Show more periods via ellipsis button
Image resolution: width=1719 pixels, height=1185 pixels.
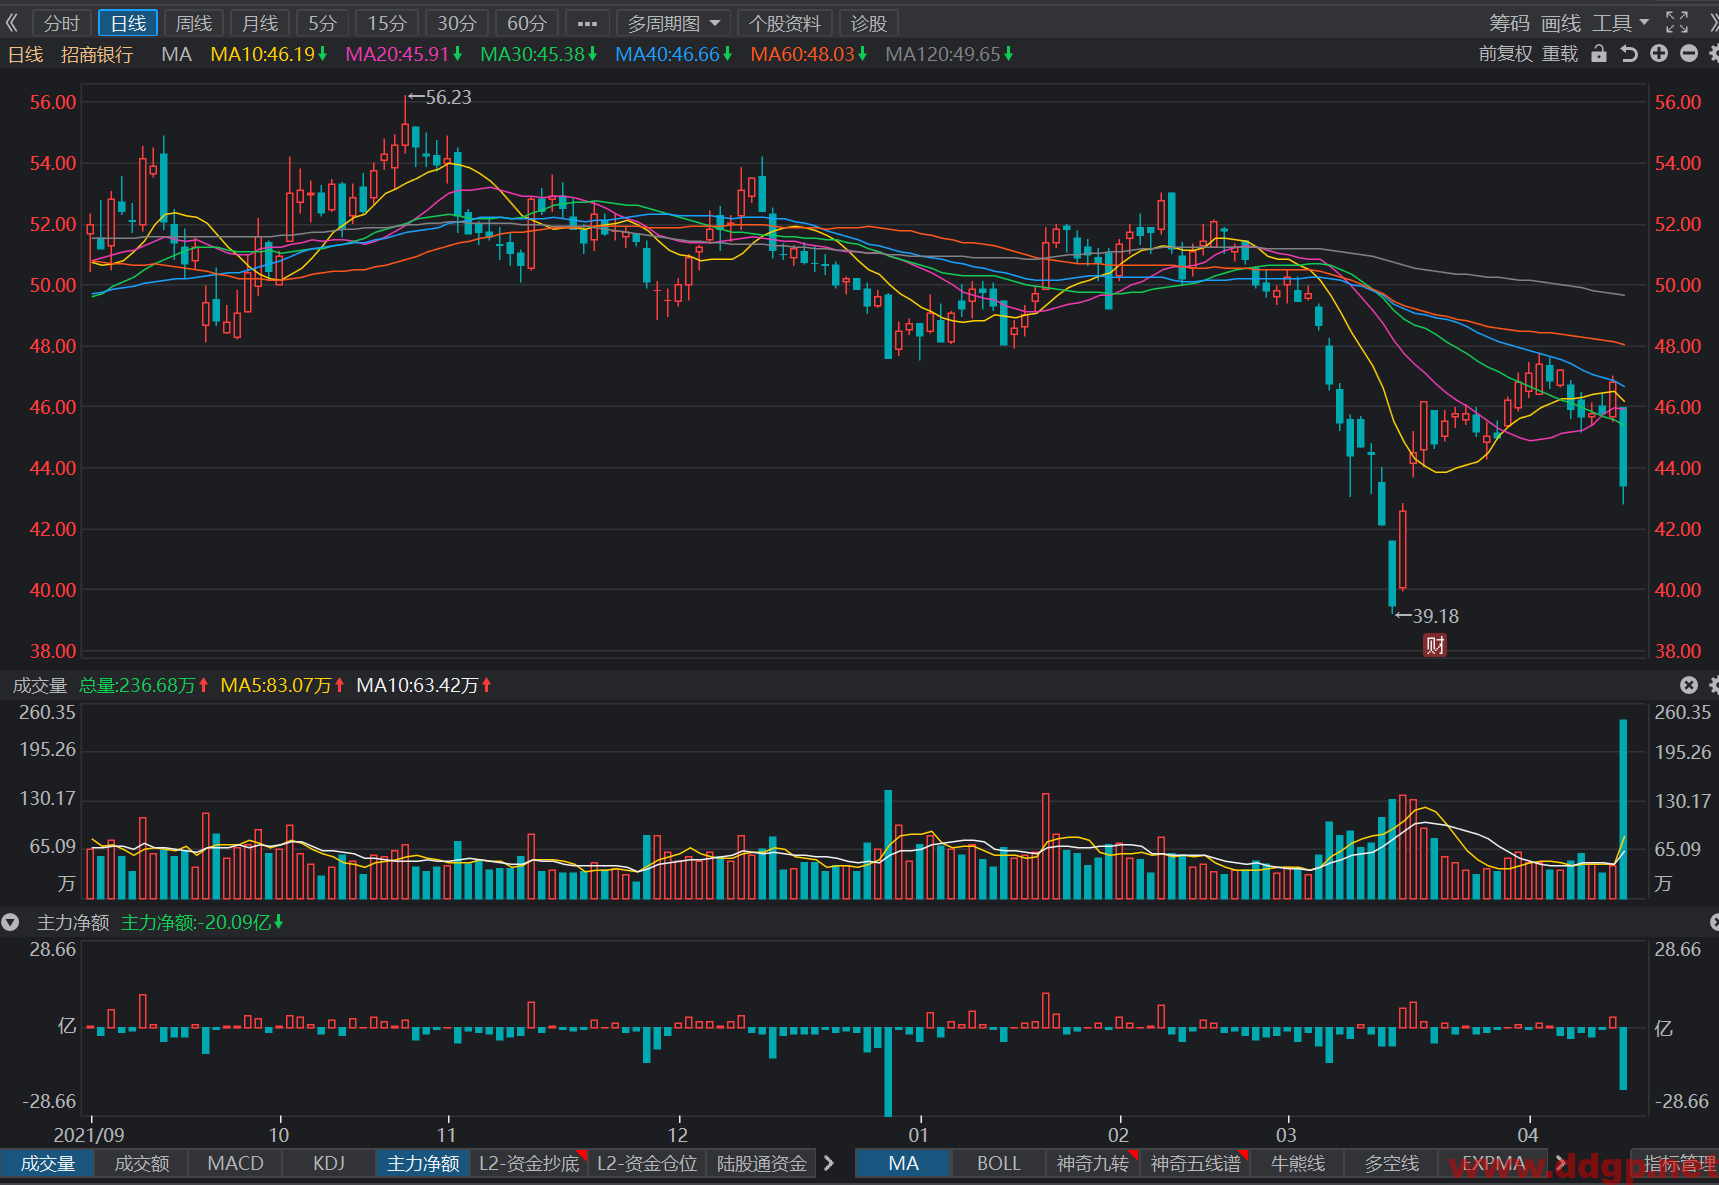[587, 23]
